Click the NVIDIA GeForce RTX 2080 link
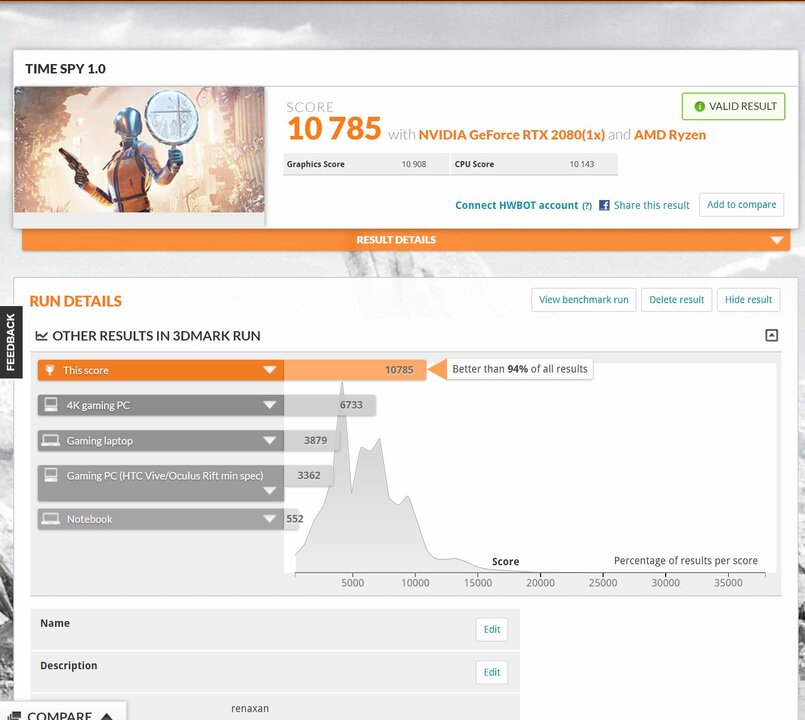 [511, 135]
